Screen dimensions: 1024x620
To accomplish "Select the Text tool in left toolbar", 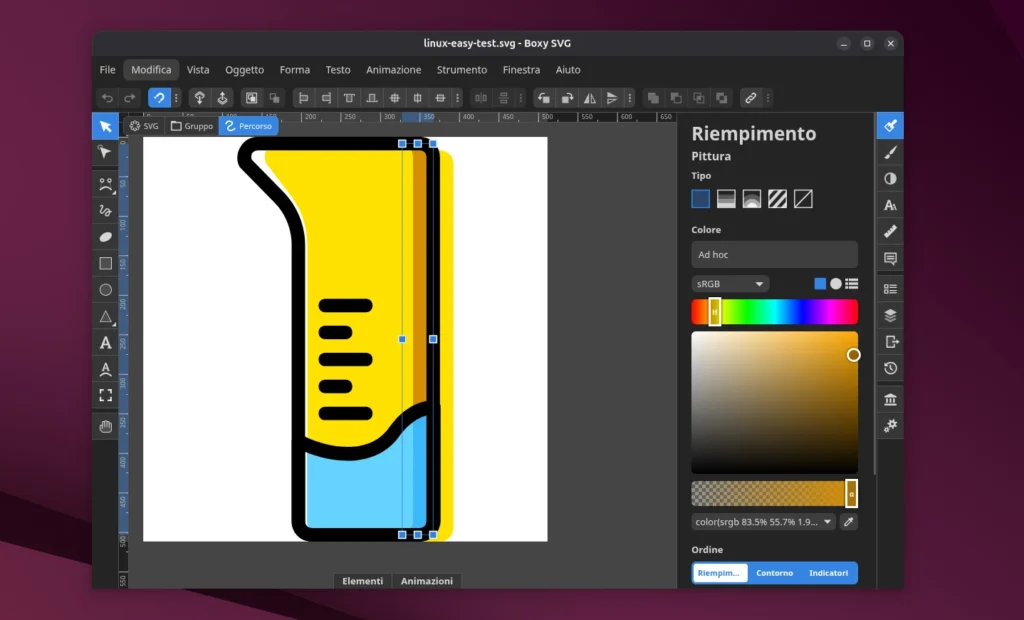I will (x=105, y=343).
